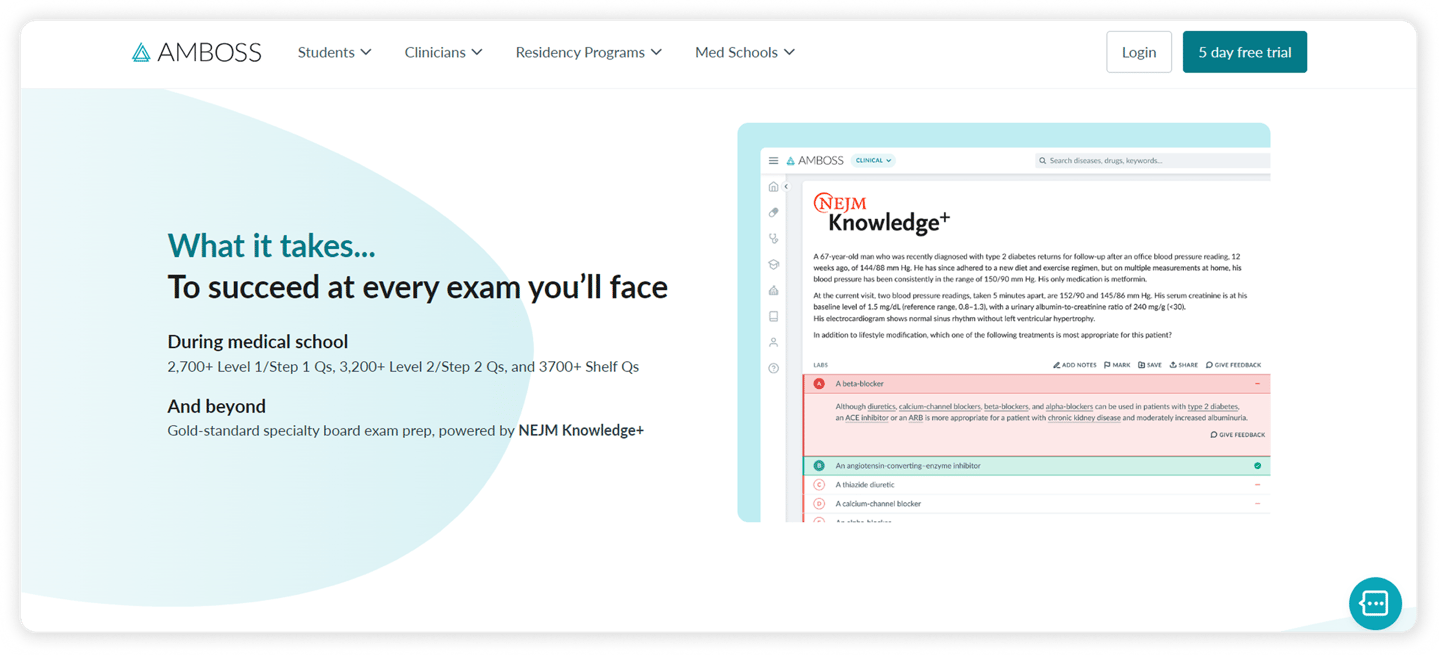
Task: Click the Add Notes pencil option
Action: click(1075, 365)
